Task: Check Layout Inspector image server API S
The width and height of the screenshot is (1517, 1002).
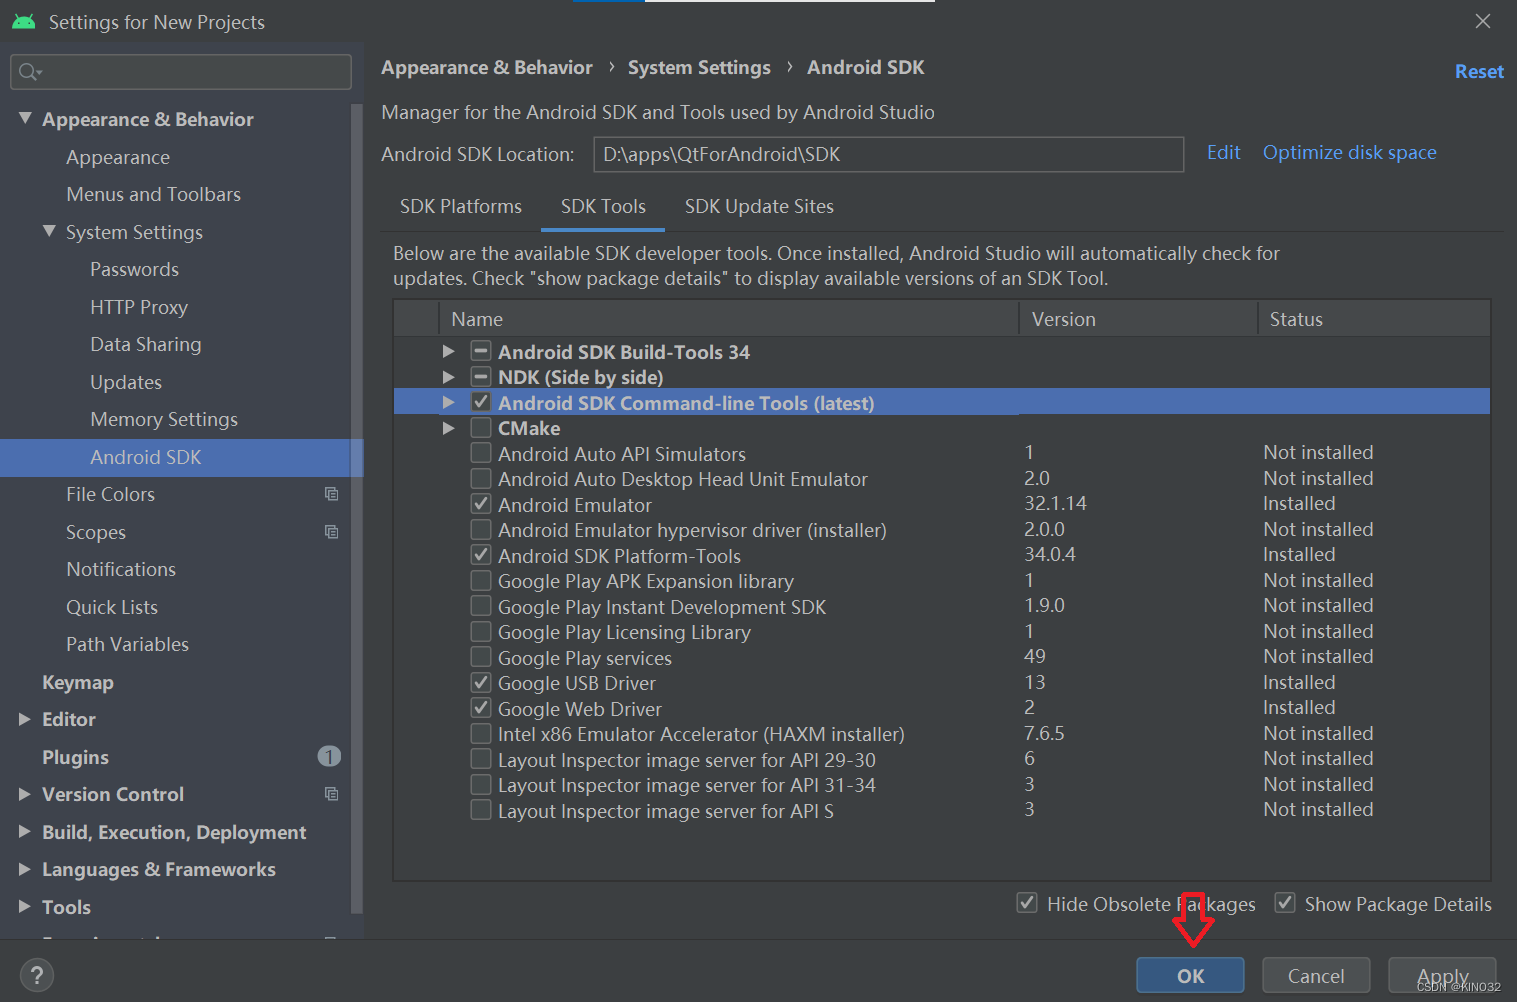Action: pos(481,810)
